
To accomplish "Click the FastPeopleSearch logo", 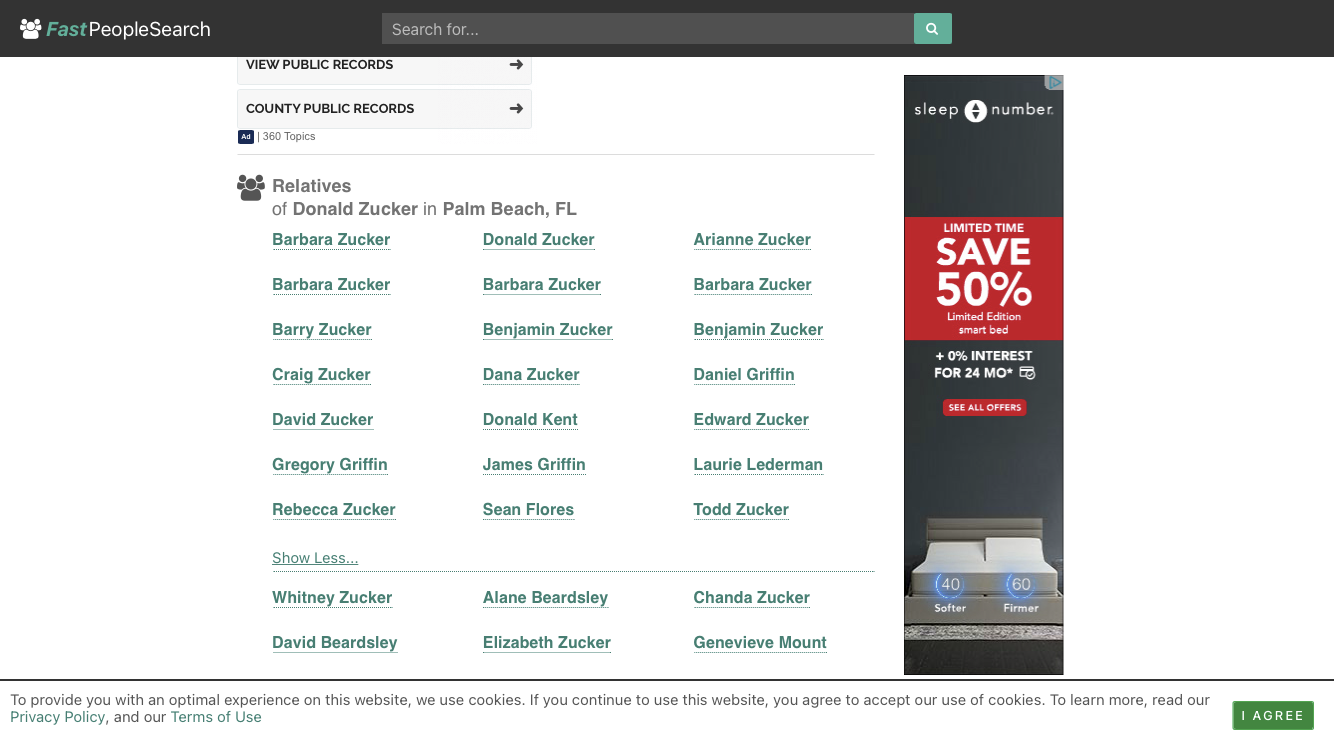I will (x=115, y=29).
